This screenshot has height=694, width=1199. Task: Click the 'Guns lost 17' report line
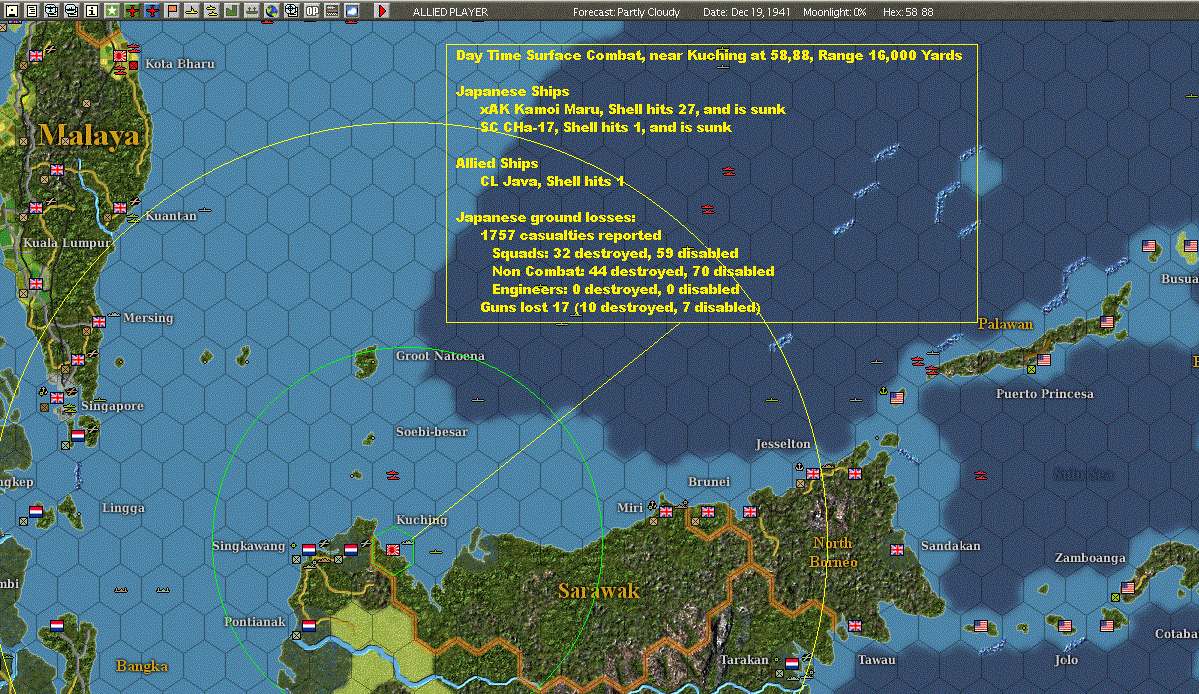point(620,307)
